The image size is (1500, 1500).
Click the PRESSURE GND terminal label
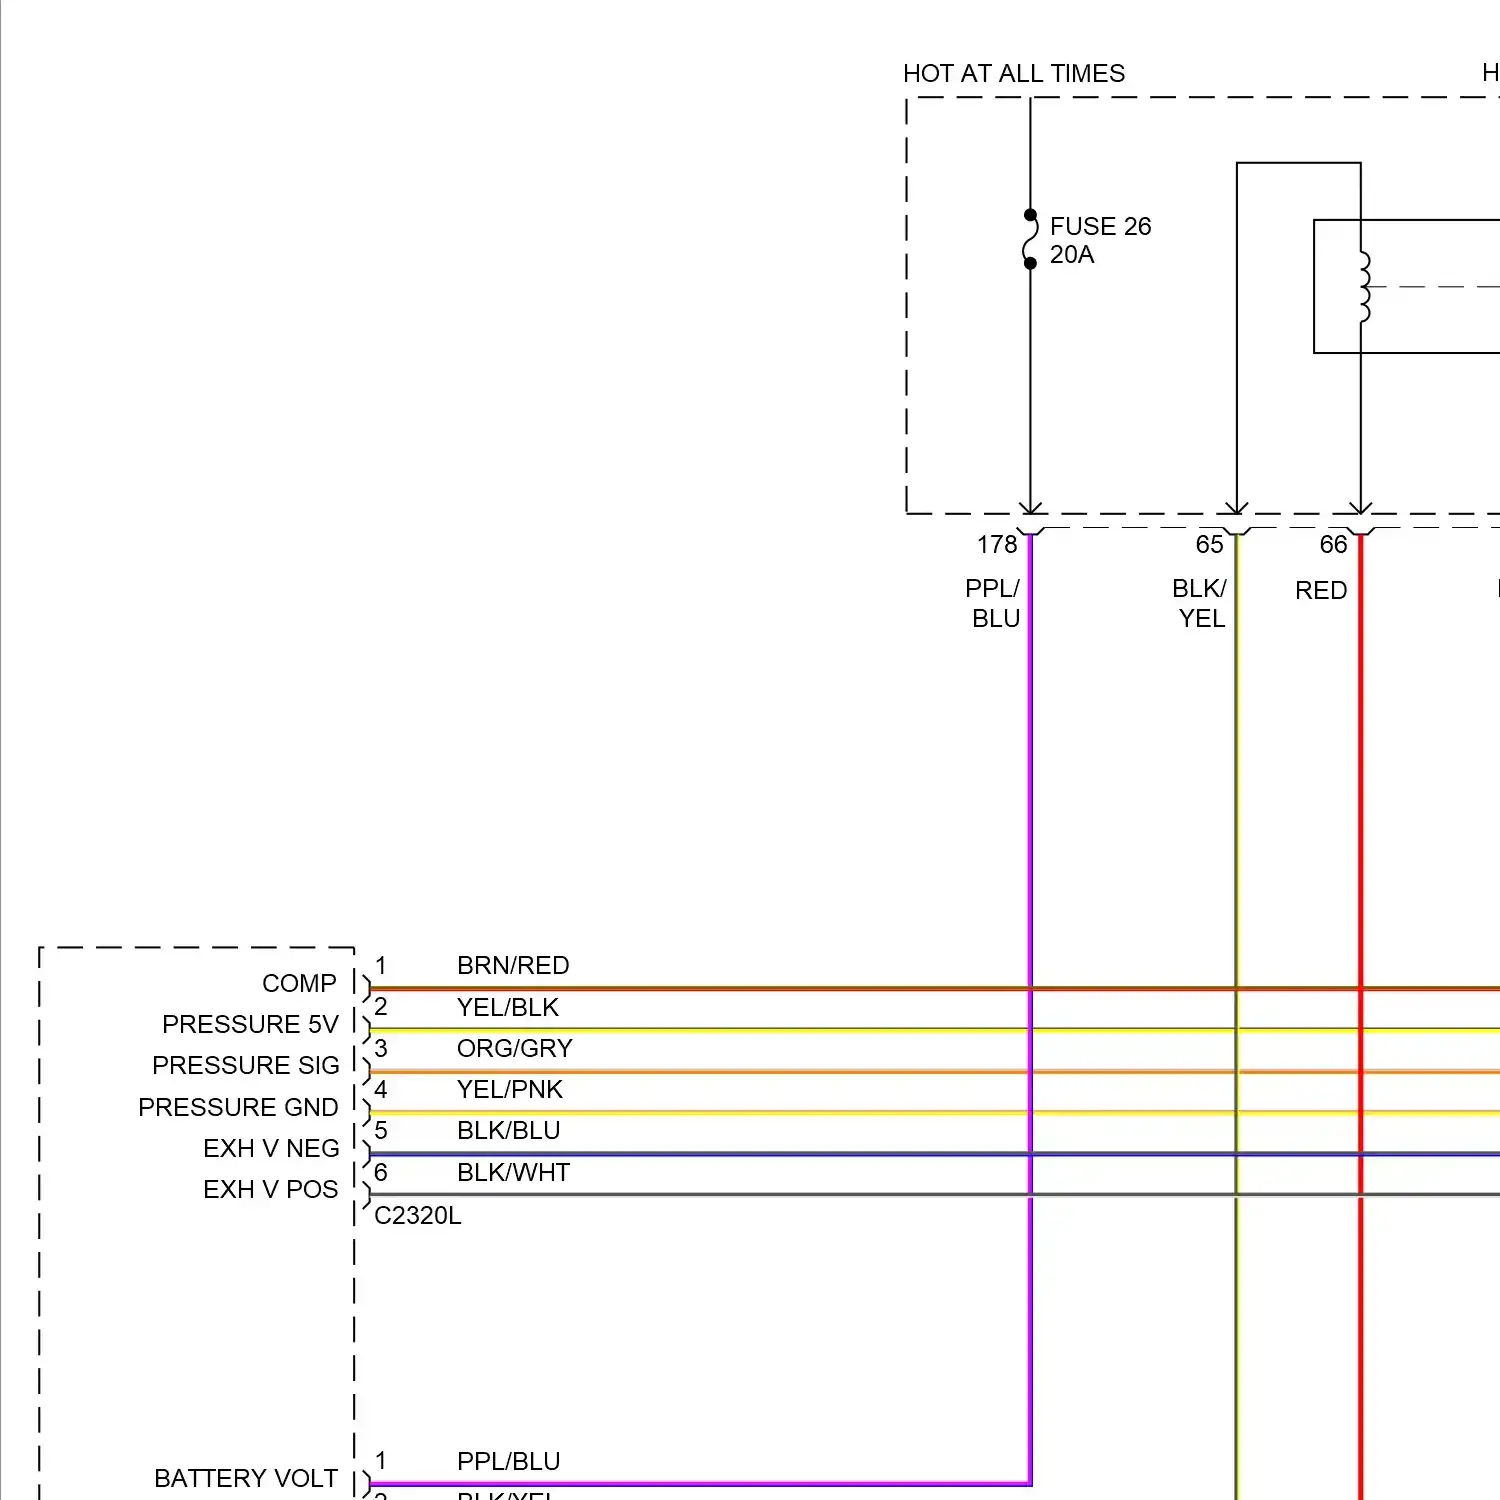click(x=238, y=1107)
